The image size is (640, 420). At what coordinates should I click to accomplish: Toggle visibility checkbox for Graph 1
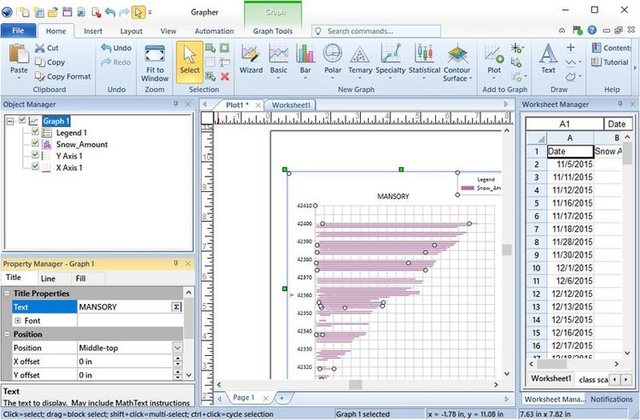click(22, 120)
